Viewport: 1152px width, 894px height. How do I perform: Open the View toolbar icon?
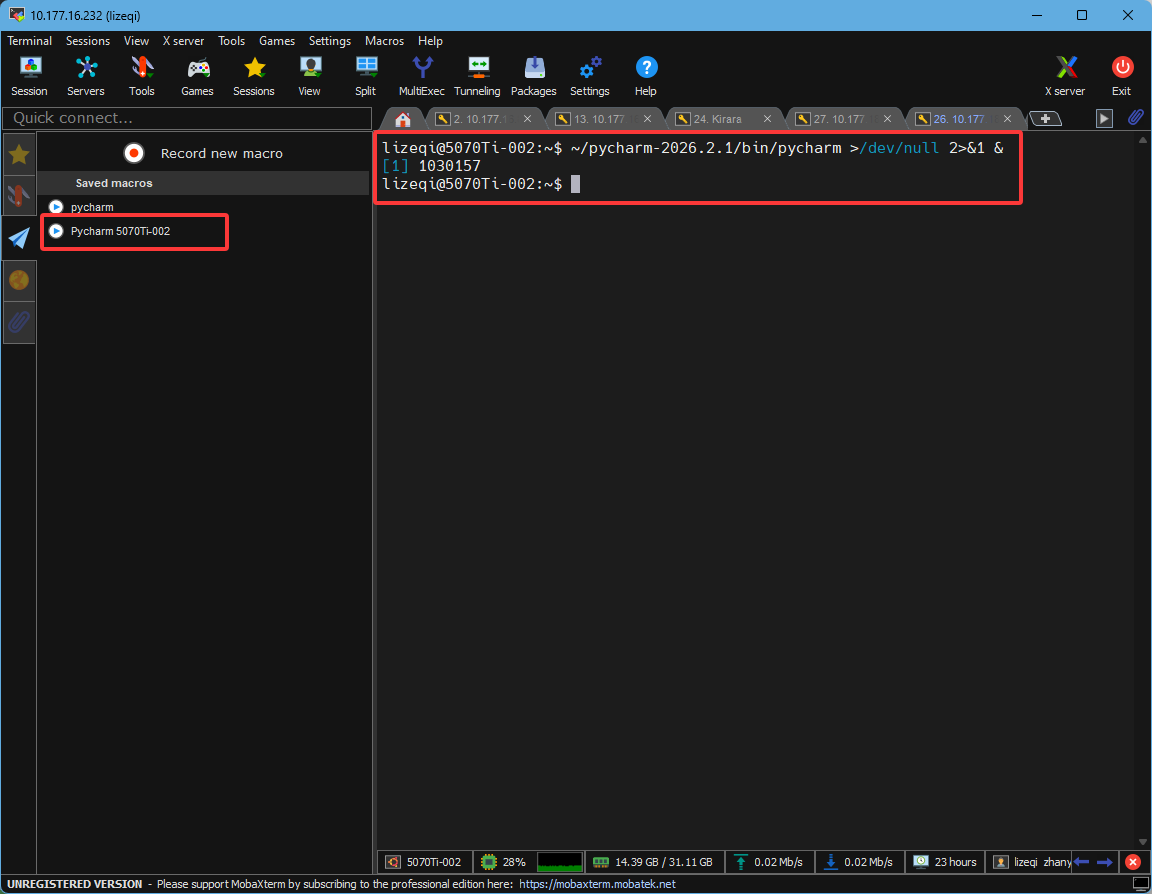309,76
